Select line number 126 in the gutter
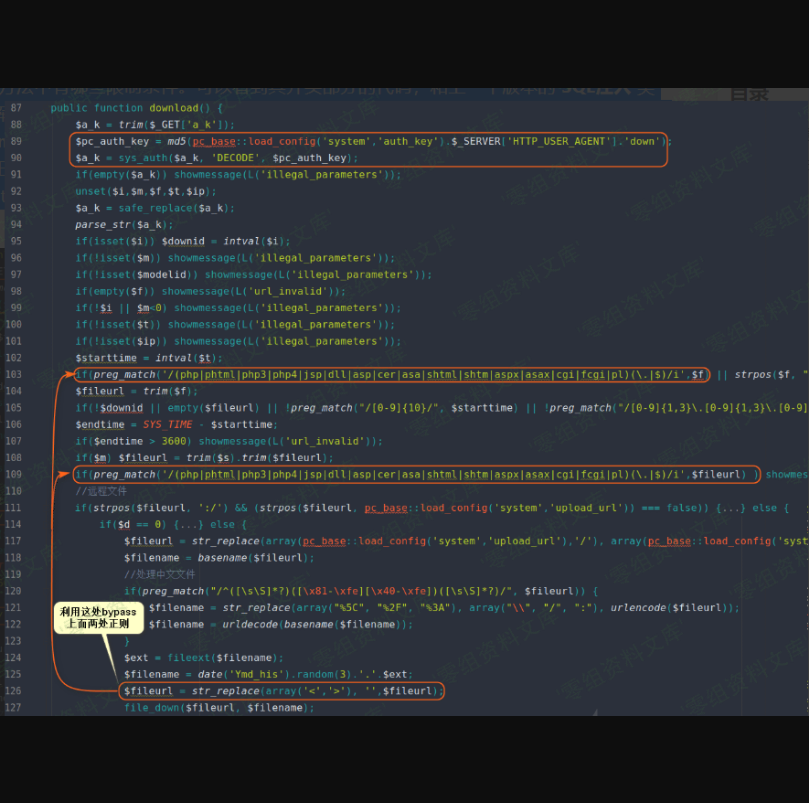809x803 pixels. [x=13, y=691]
